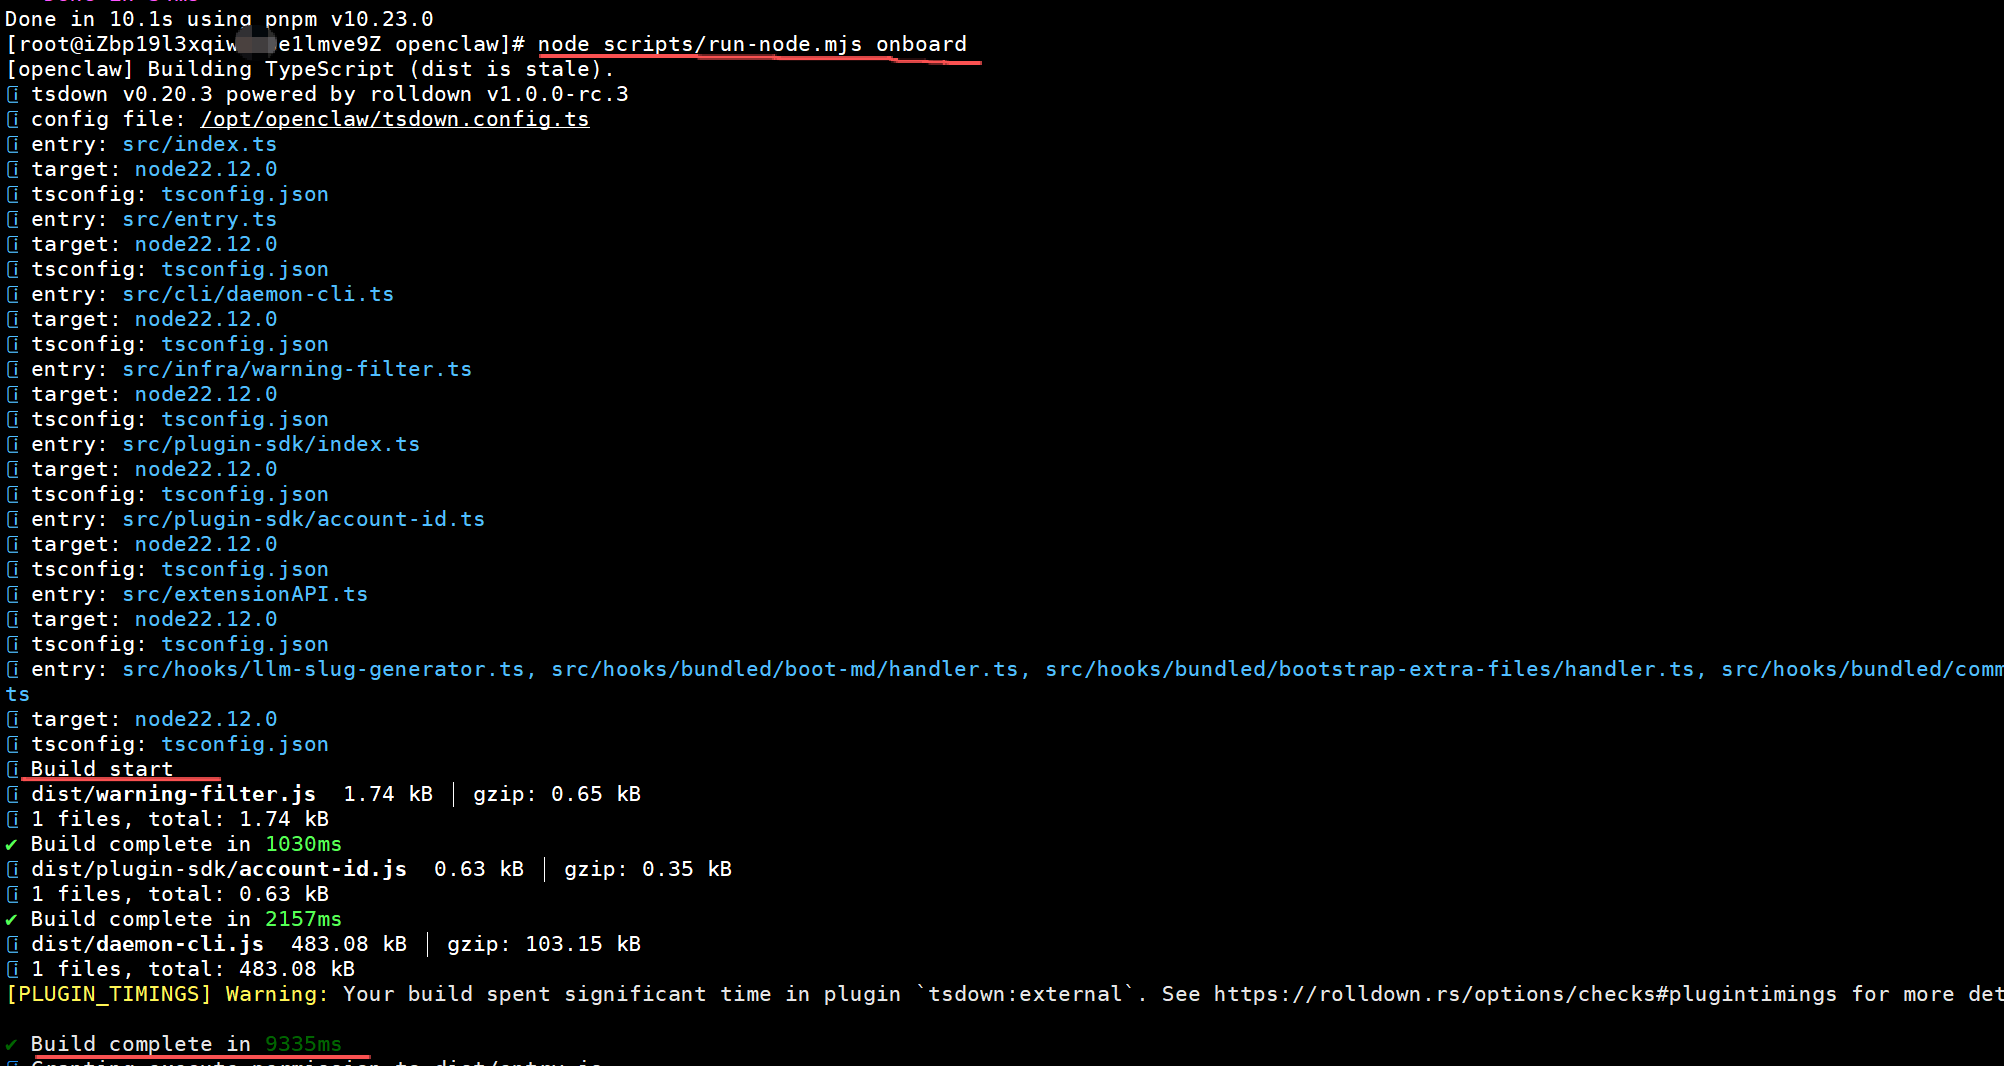The width and height of the screenshot is (2004, 1066).
Task: Click the src/index.ts entry path
Action: 199,145
